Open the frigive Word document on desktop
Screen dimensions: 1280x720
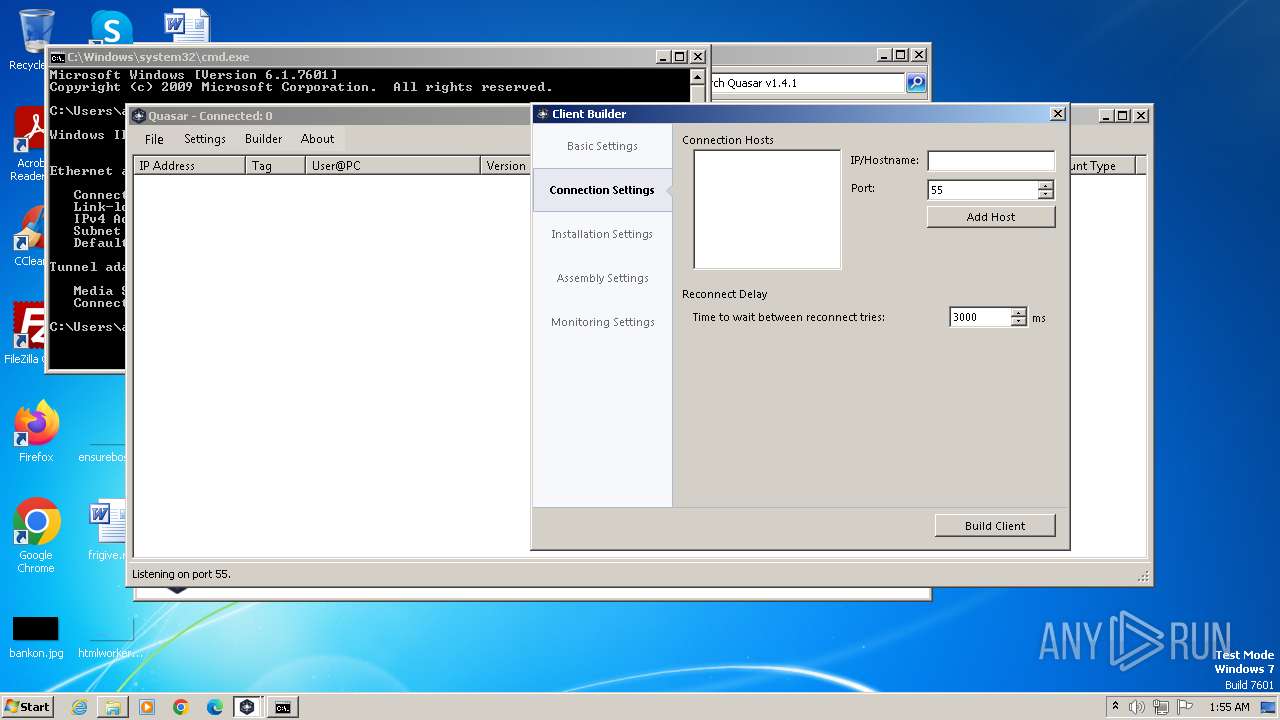point(108,530)
